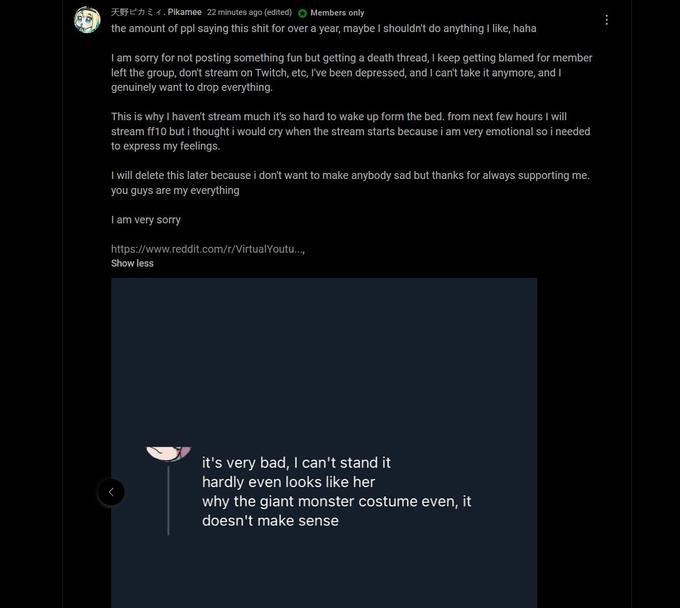Follow the reddit.com/r/VirtualYoutu... link
The height and width of the screenshot is (608, 680).
(x=207, y=249)
